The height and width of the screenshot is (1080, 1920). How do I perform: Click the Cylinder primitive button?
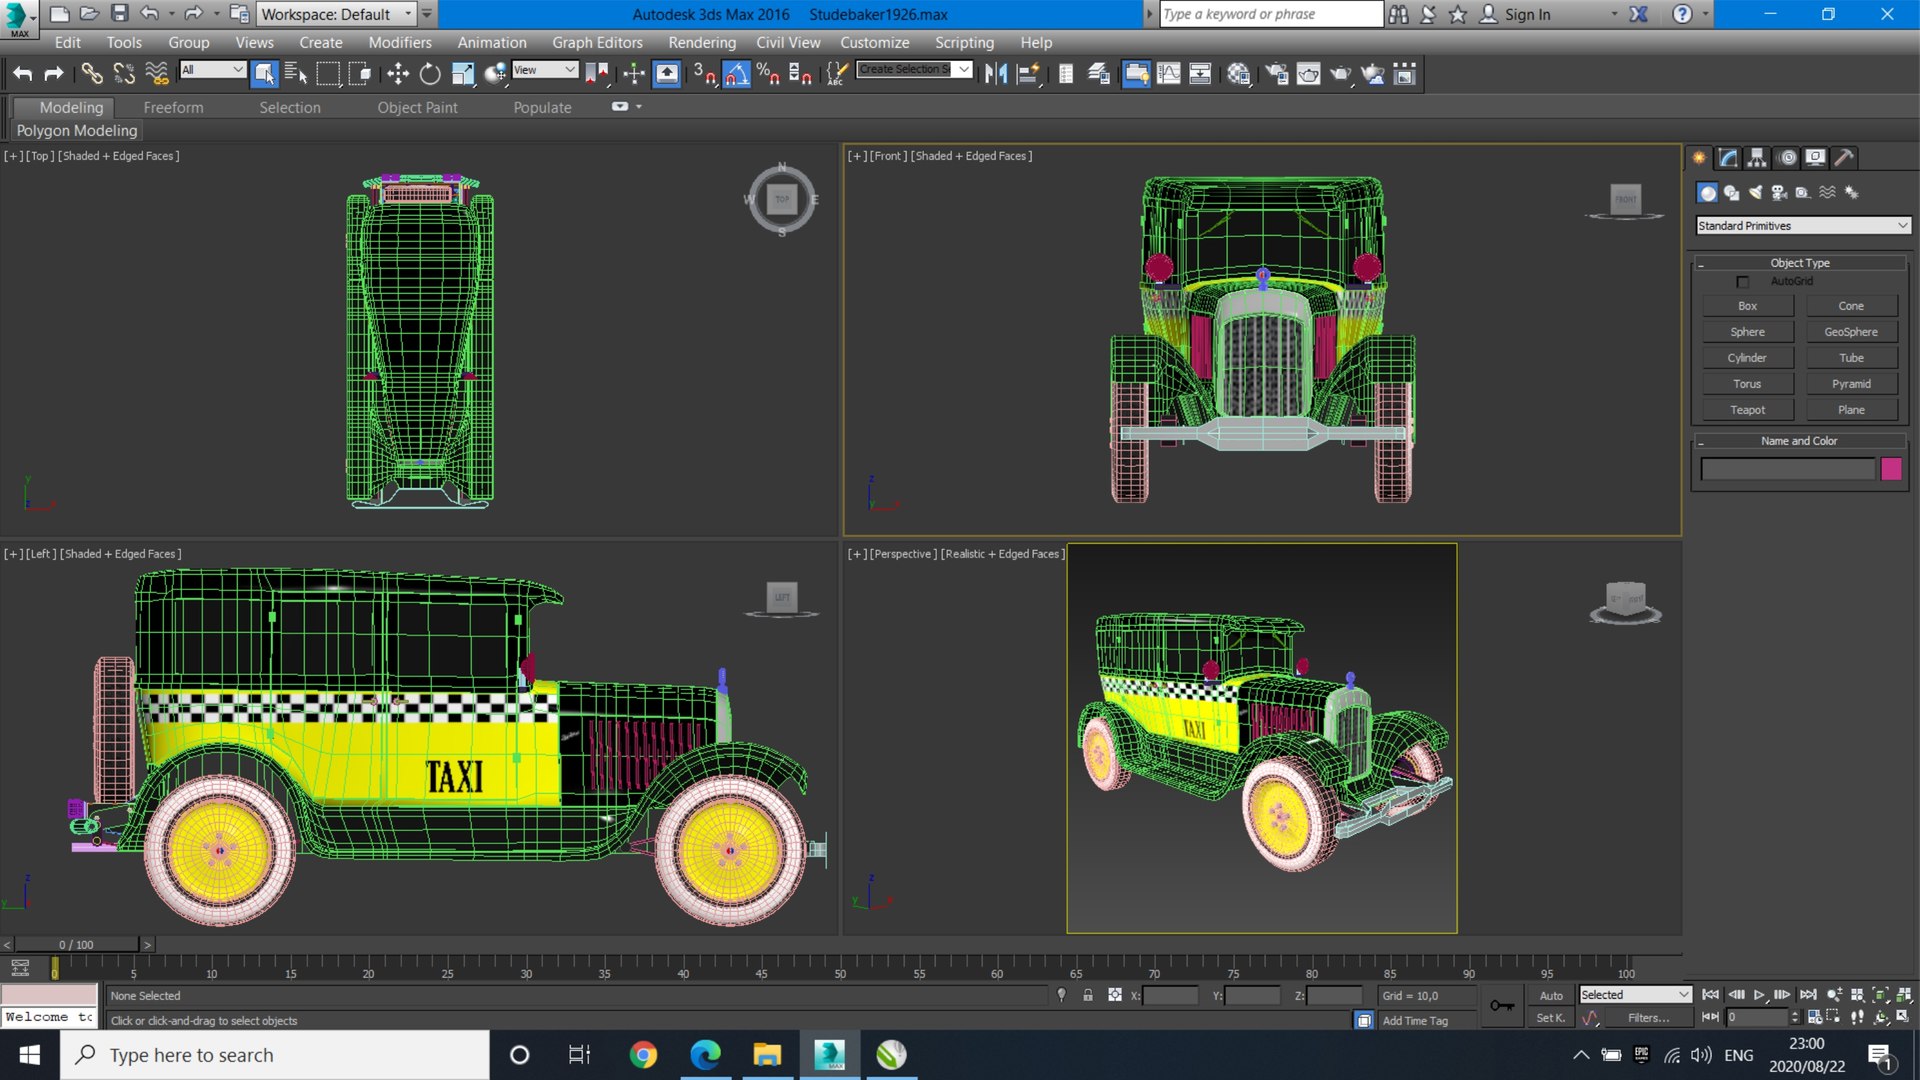pyautogui.click(x=1747, y=358)
